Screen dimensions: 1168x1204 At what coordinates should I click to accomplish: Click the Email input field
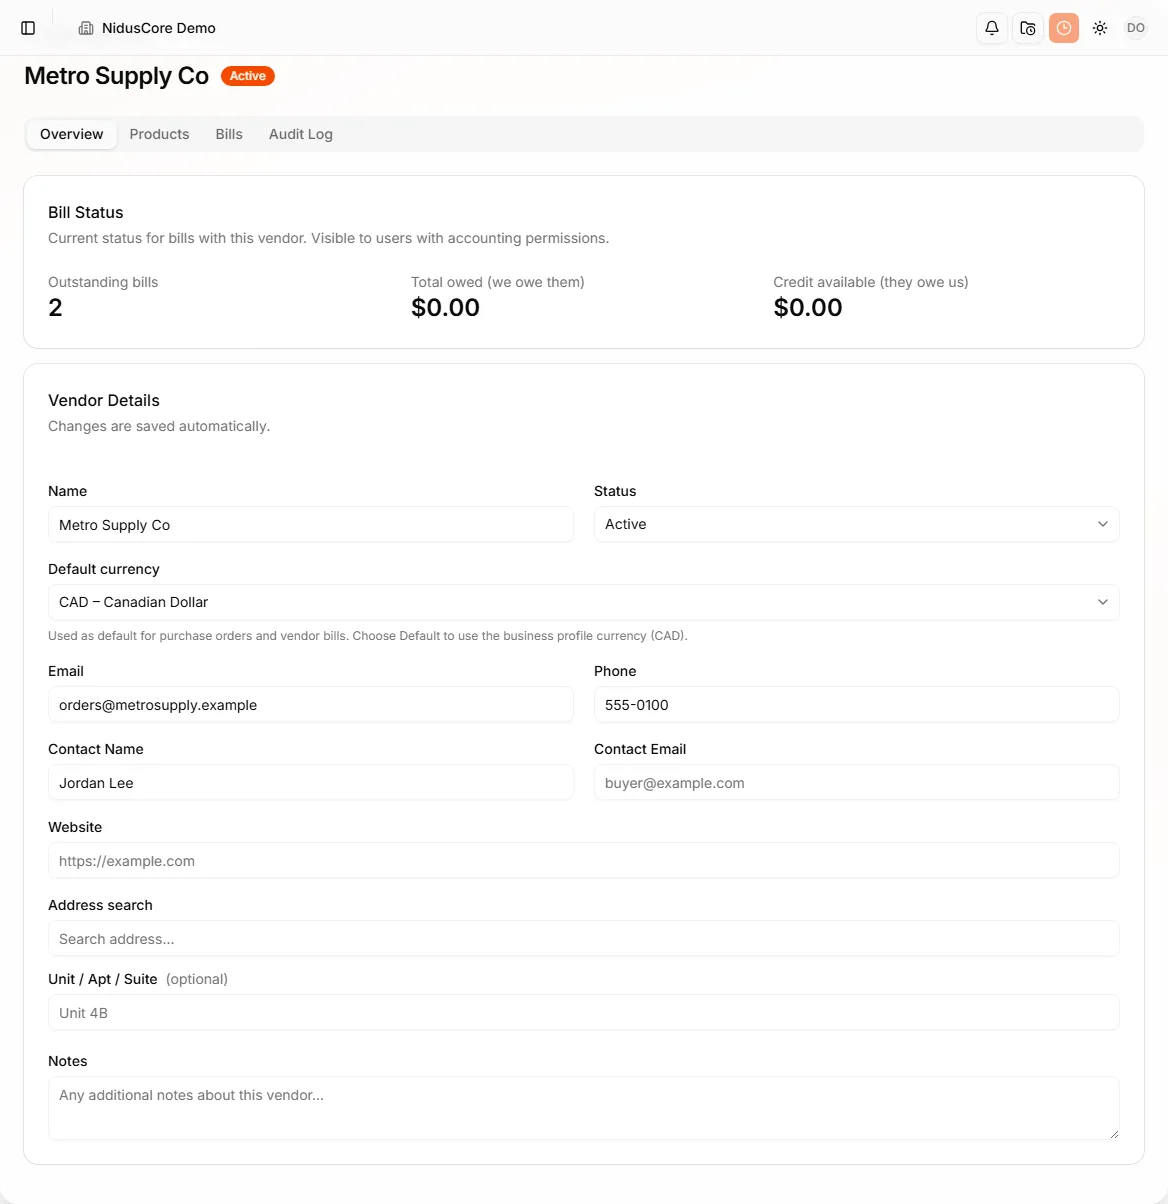pos(311,704)
